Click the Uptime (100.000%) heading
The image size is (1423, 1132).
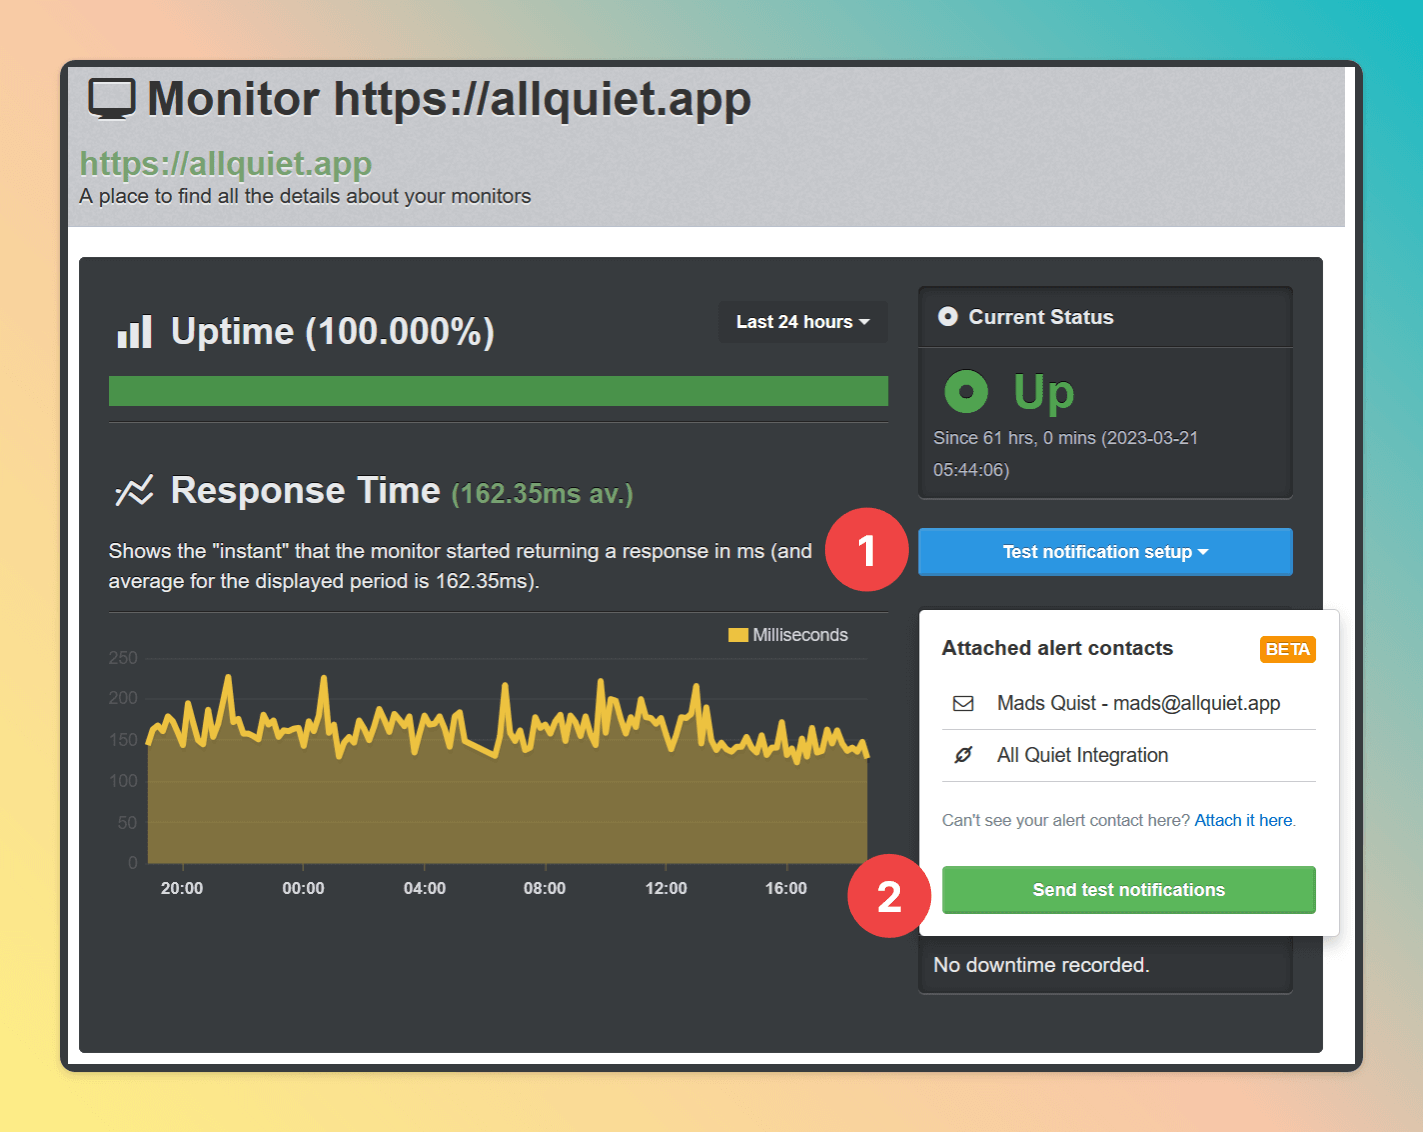pyautogui.click(x=333, y=331)
